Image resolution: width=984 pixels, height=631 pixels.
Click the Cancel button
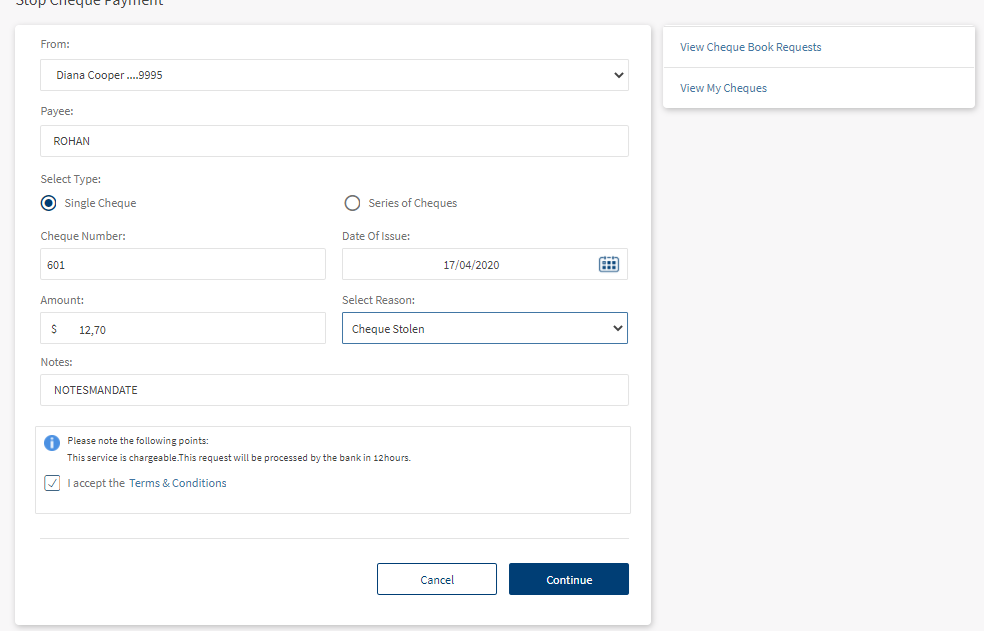(x=436, y=580)
